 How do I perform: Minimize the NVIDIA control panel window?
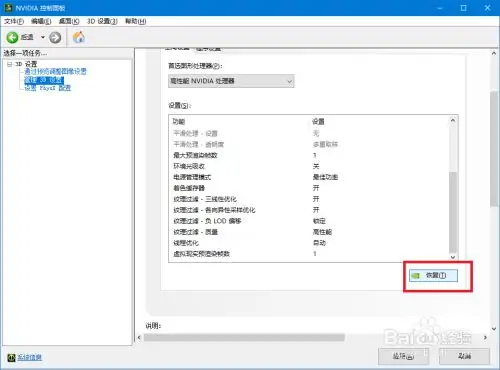pyautogui.click(x=440, y=8)
